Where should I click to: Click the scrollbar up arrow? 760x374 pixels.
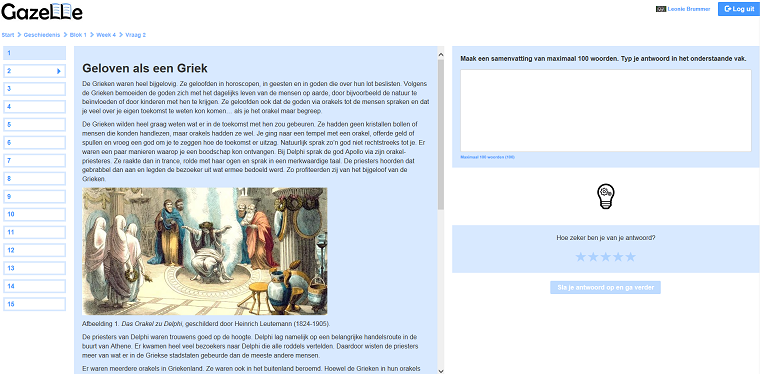tap(441, 54)
